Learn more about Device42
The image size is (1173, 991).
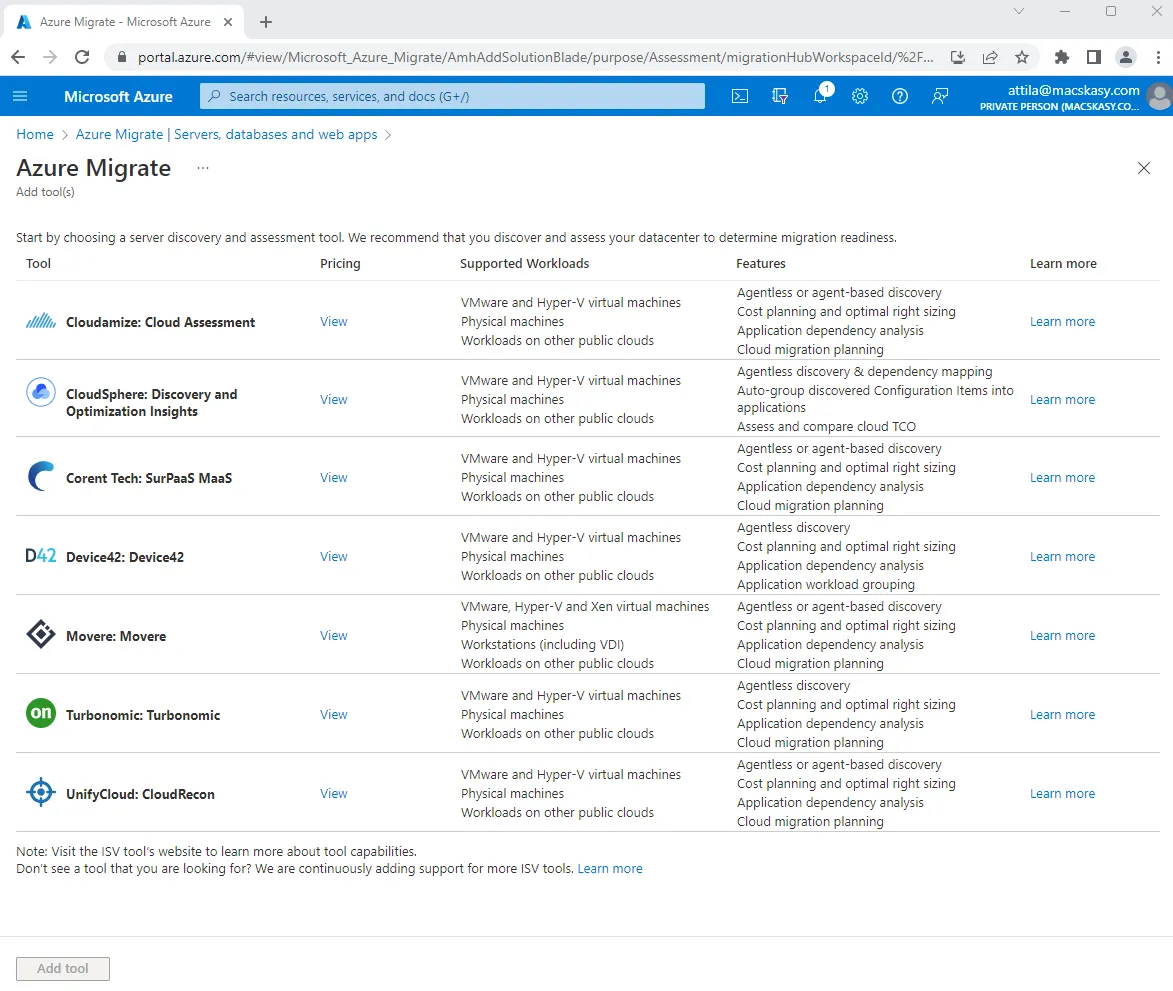[1062, 556]
